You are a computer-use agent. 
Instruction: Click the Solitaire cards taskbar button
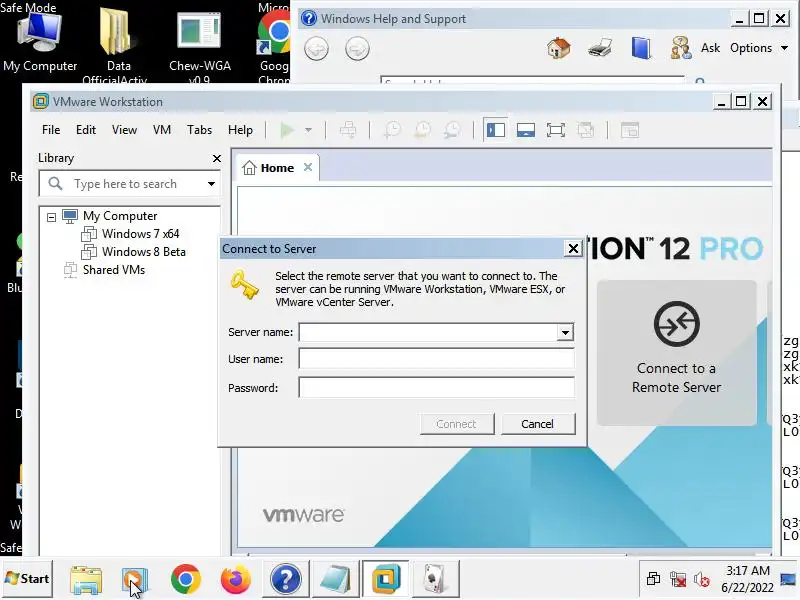point(435,580)
